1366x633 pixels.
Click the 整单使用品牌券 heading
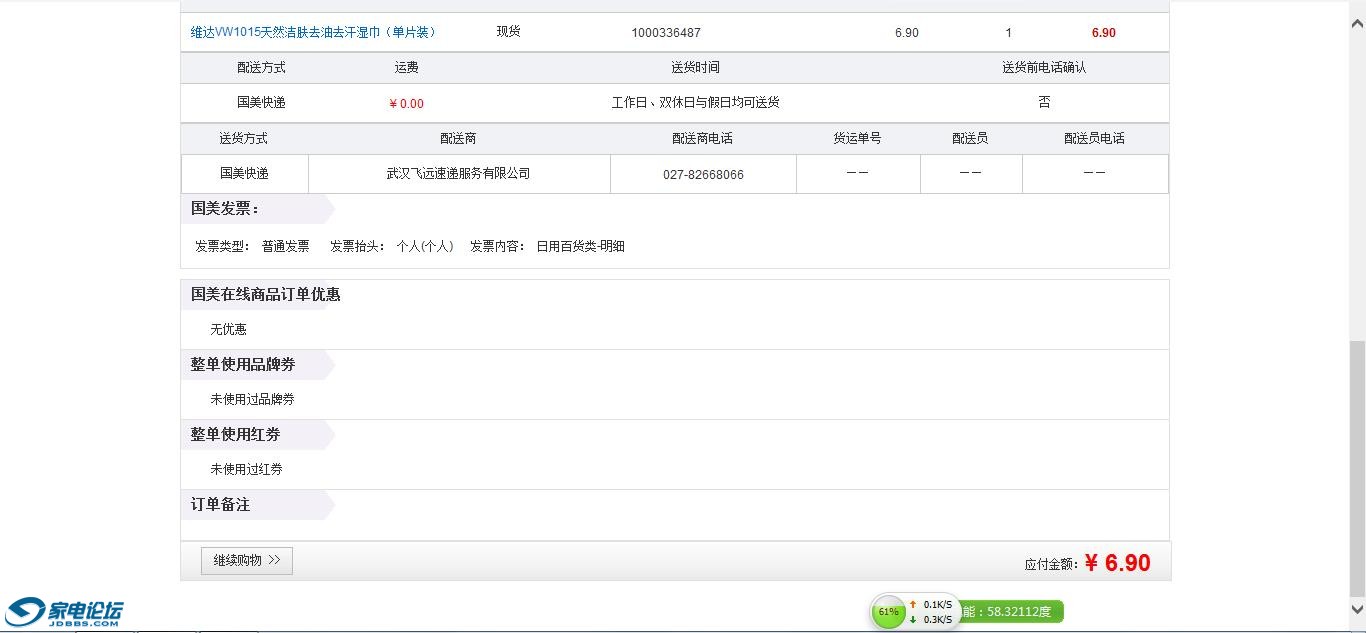click(243, 365)
